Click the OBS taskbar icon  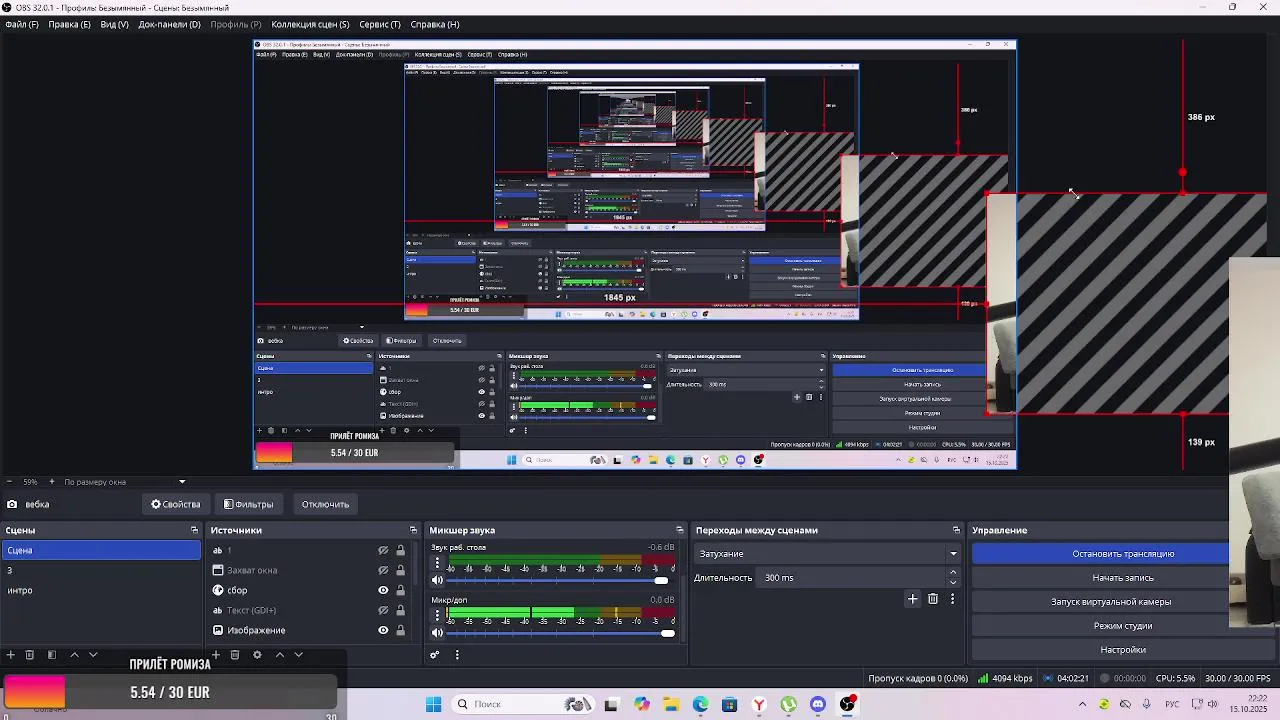click(848, 704)
